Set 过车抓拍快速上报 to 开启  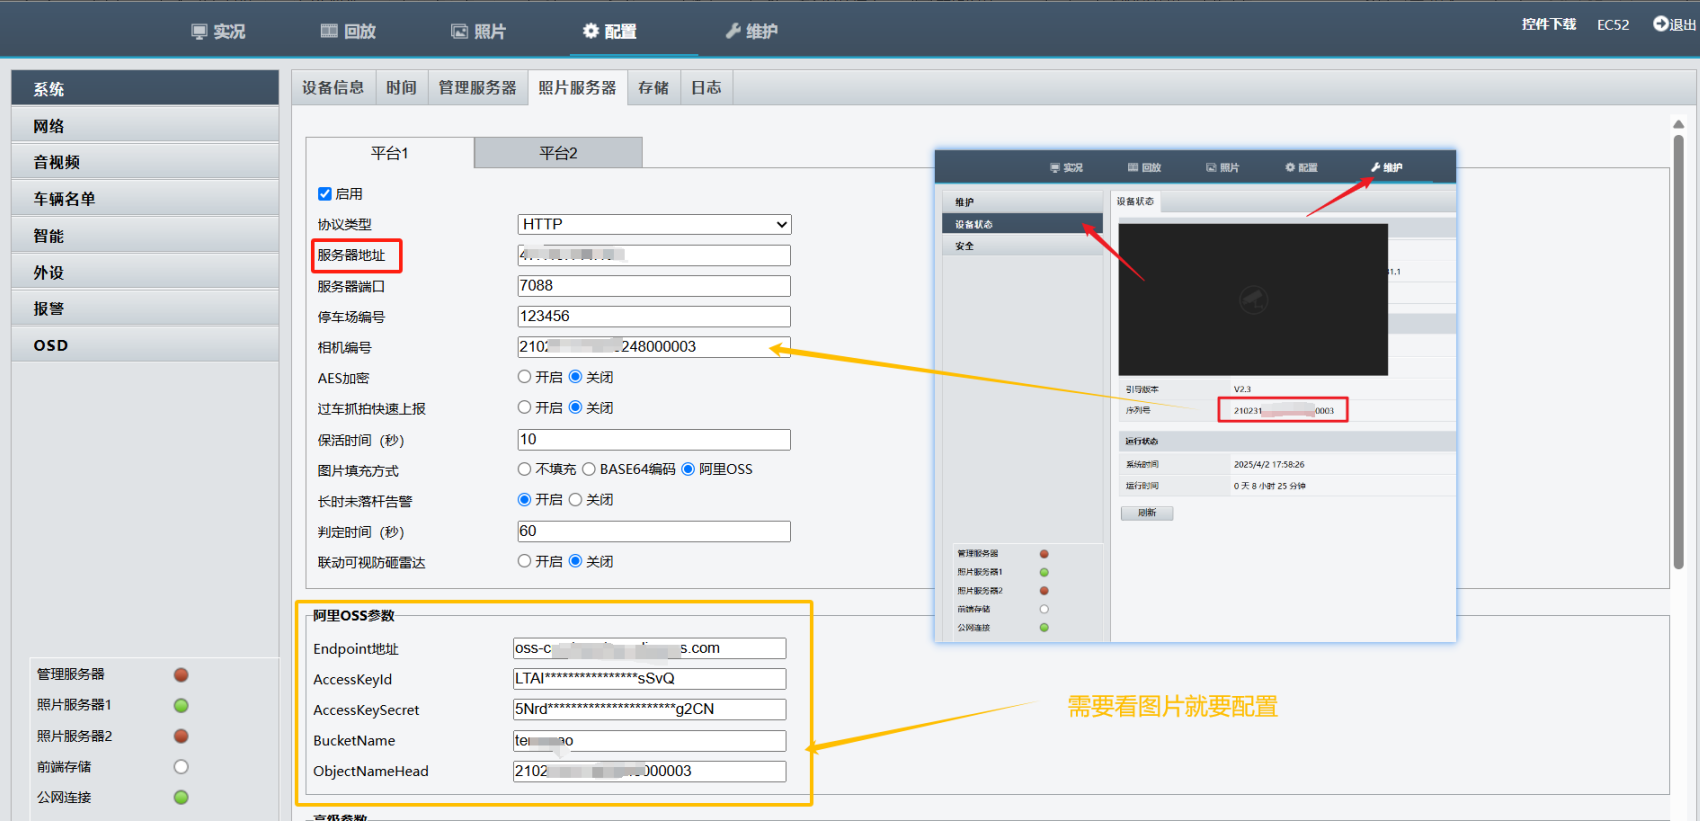[524, 408]
